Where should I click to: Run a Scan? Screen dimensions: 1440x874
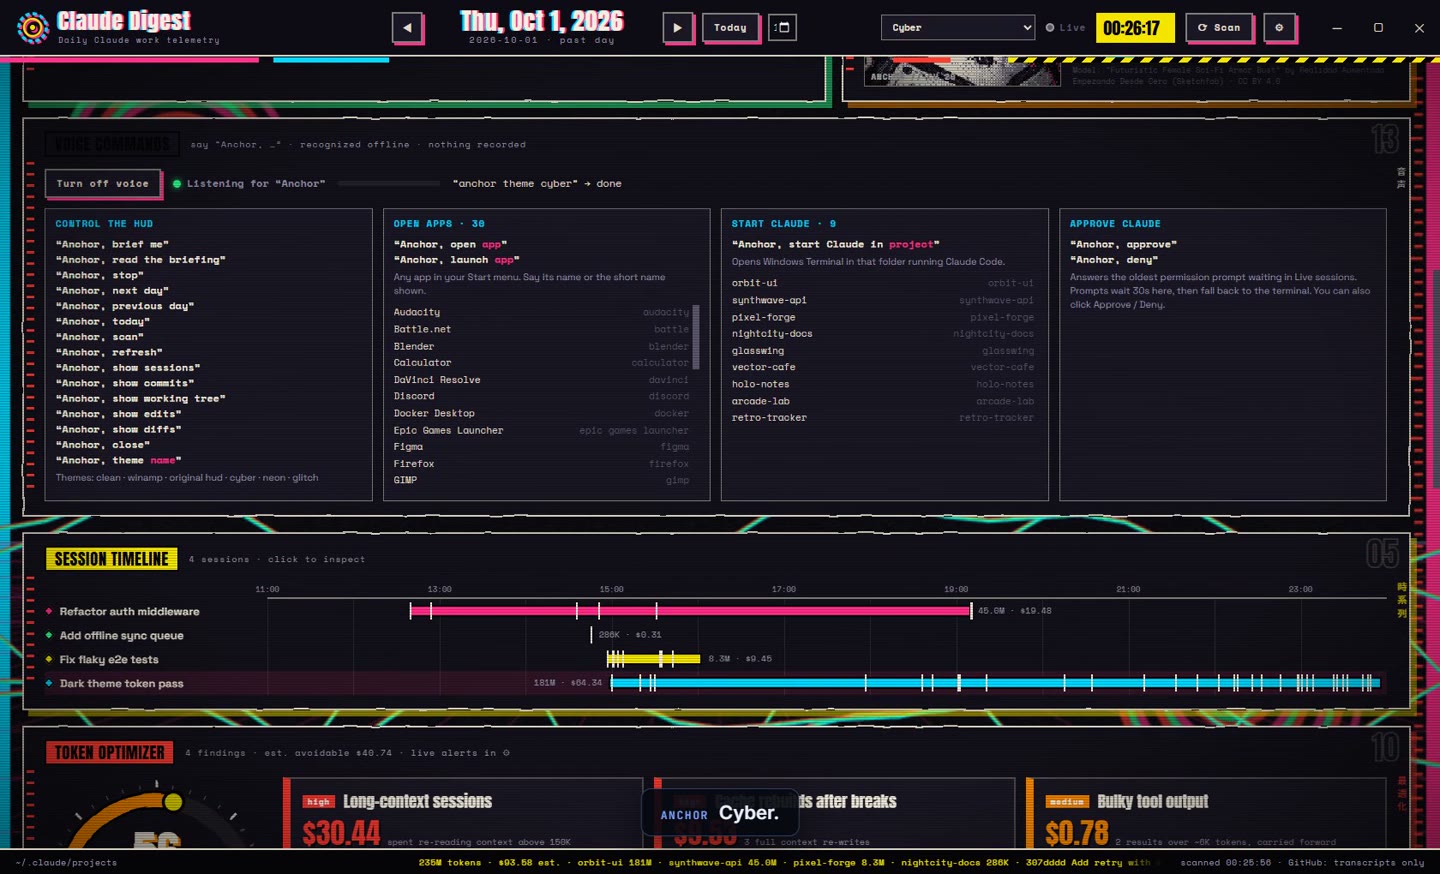[1219, 28]
